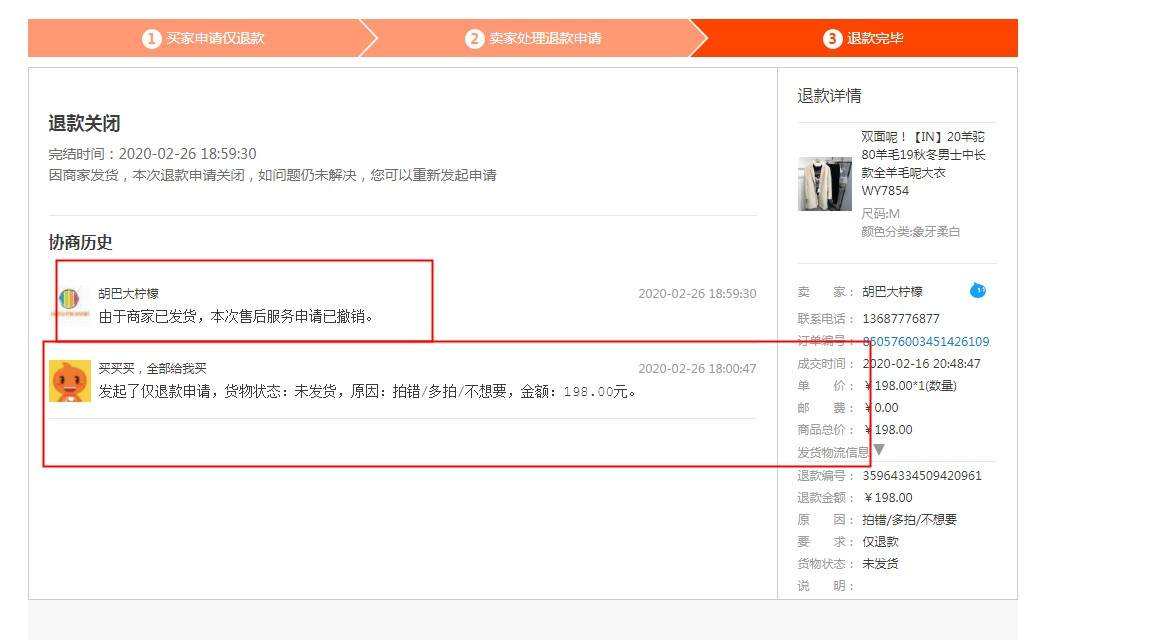
Task: Click the step 2 卖家处理退款申请 tab
Action: [x=532, y=38]
